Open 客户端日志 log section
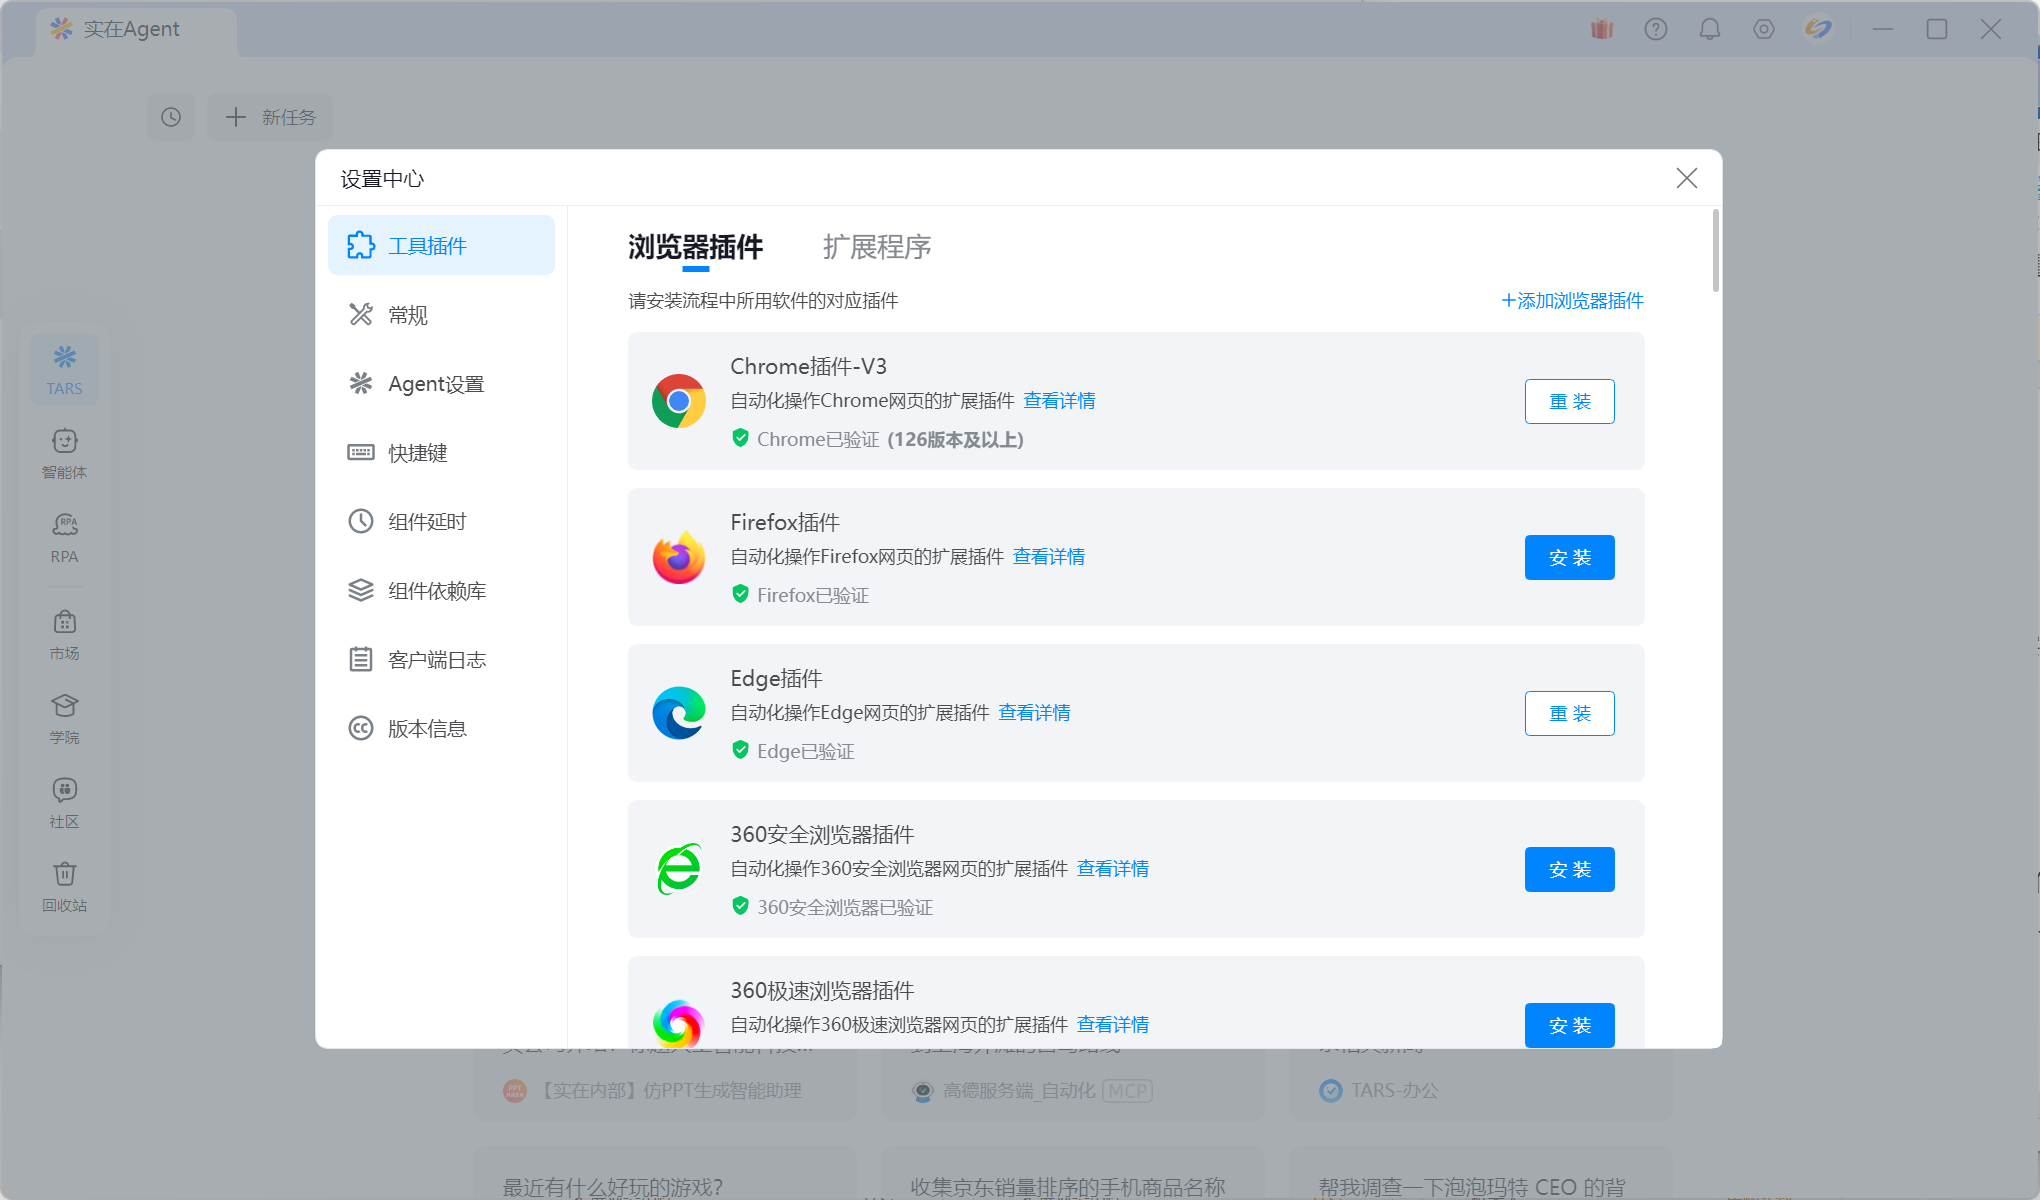Screen dimensions: 2040x1200 click(x=437, y=660)
